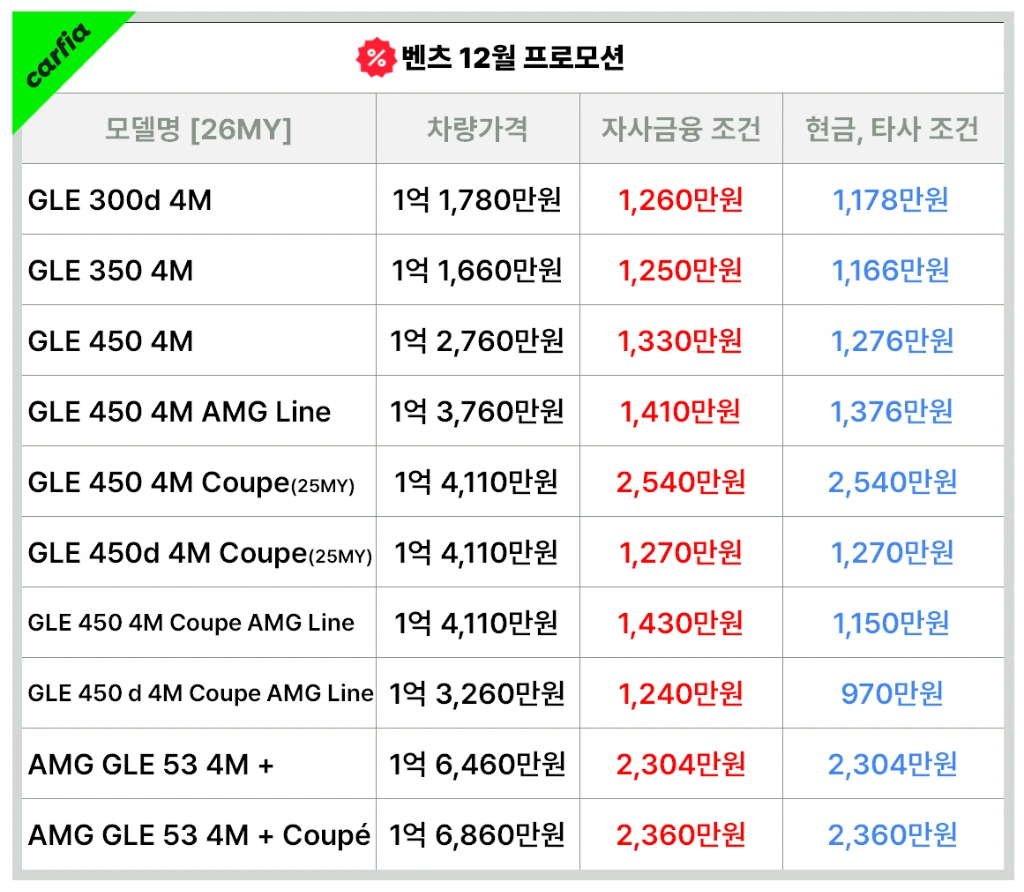Click the red "1,330만원" value
This screenshot has height=892, width=1024.
(680, 341)
